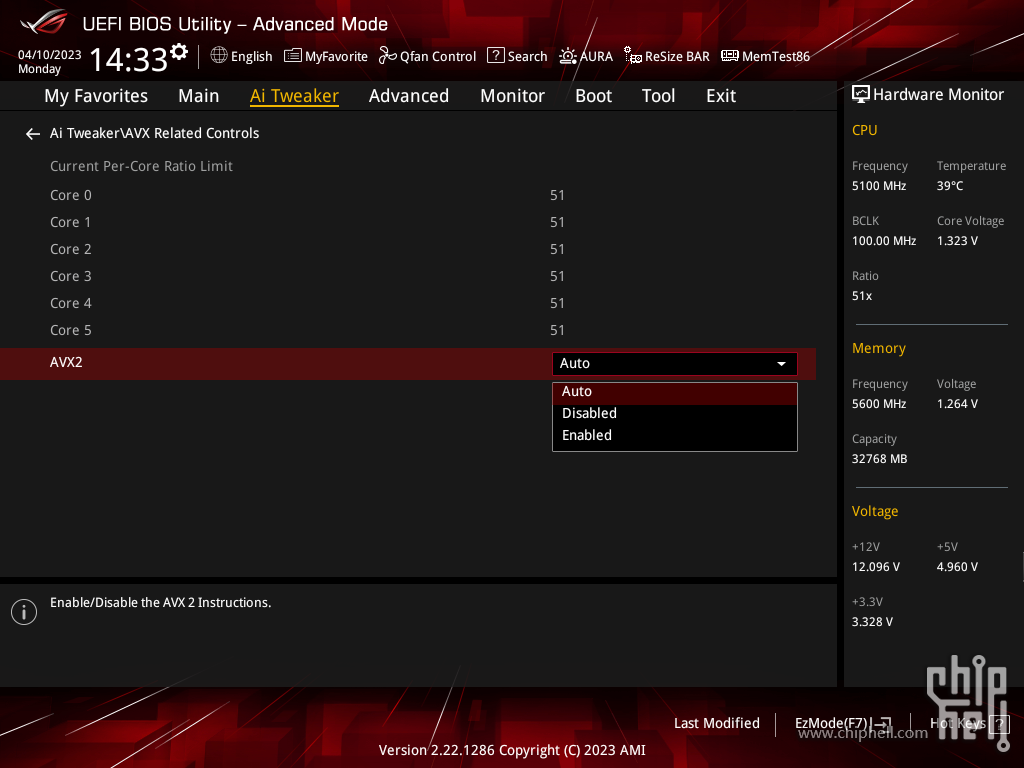Click the ReSize BAR label
1024x768 pixels.
(677, 57)
